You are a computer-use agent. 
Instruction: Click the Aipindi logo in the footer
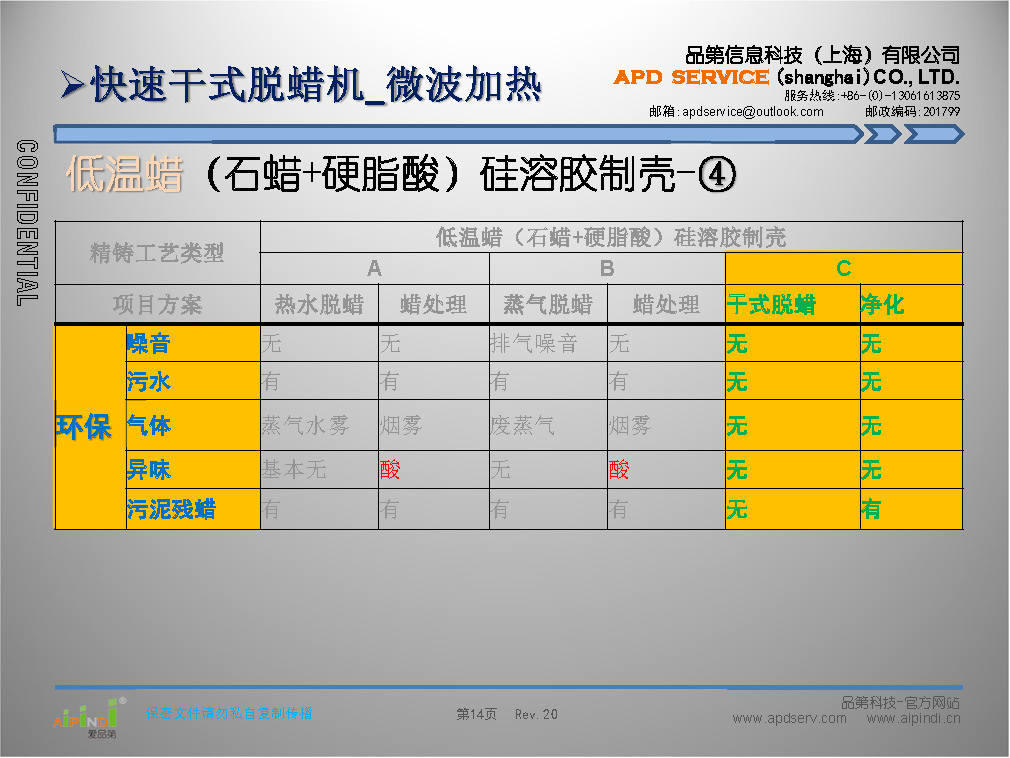click(x=90, y=717)
